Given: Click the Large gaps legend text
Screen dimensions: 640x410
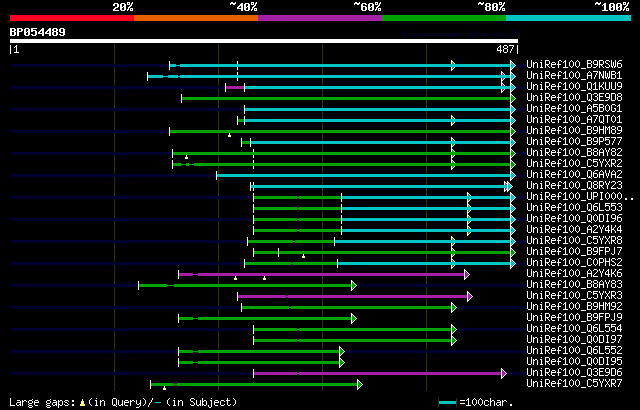Looking at the screenshot, I should pos(123,402).
